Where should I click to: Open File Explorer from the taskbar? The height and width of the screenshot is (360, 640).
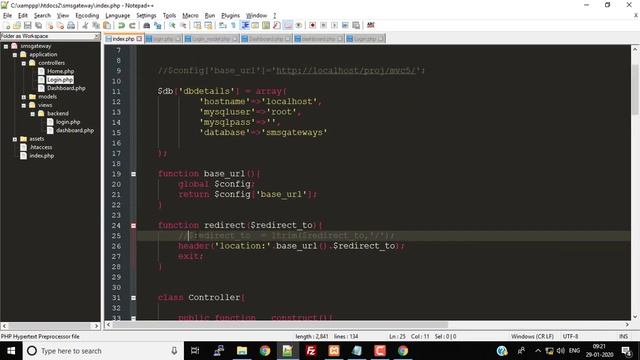click(x=242, y=351)
